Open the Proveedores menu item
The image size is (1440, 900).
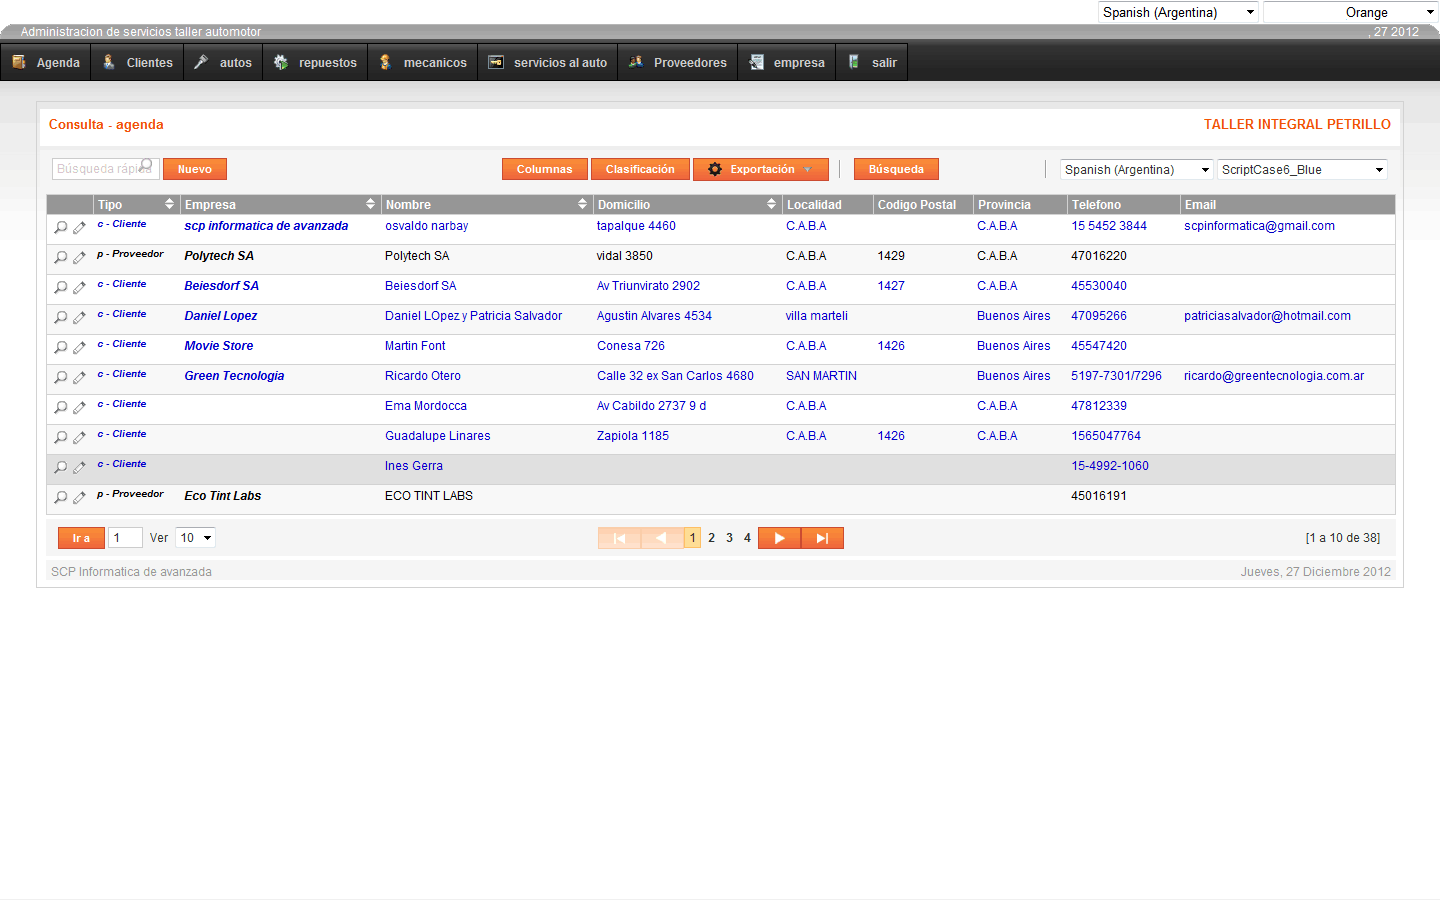(678, 62)
